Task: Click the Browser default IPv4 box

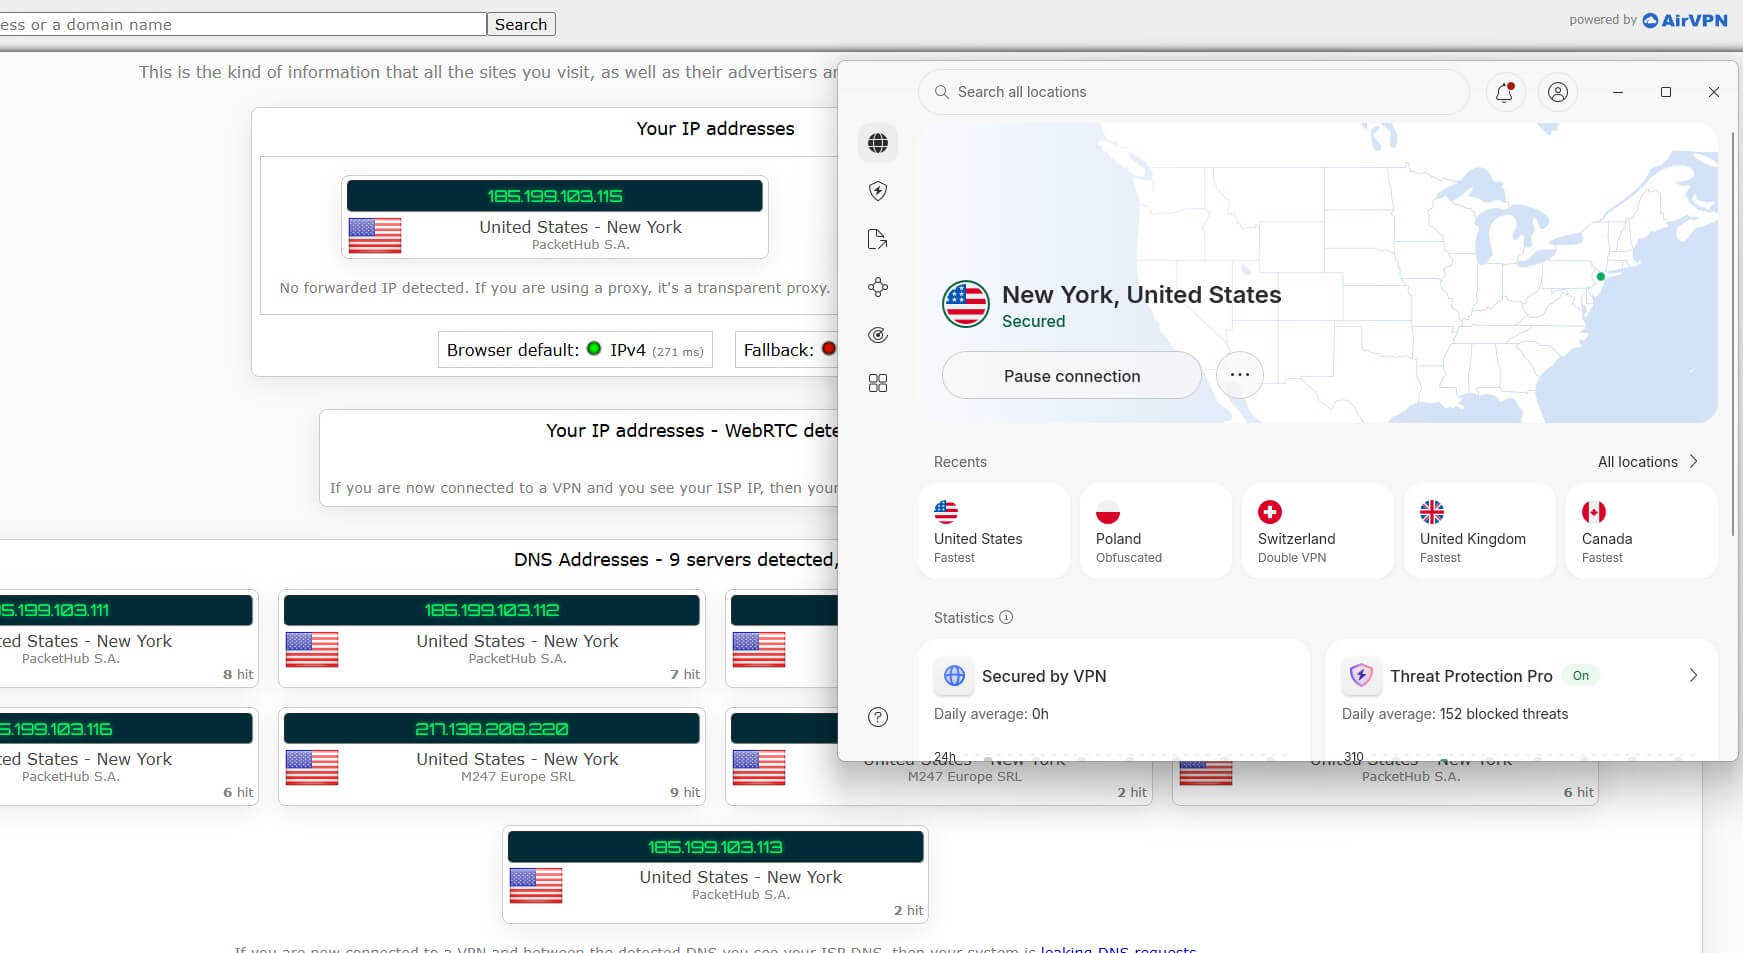Action: 575,350
